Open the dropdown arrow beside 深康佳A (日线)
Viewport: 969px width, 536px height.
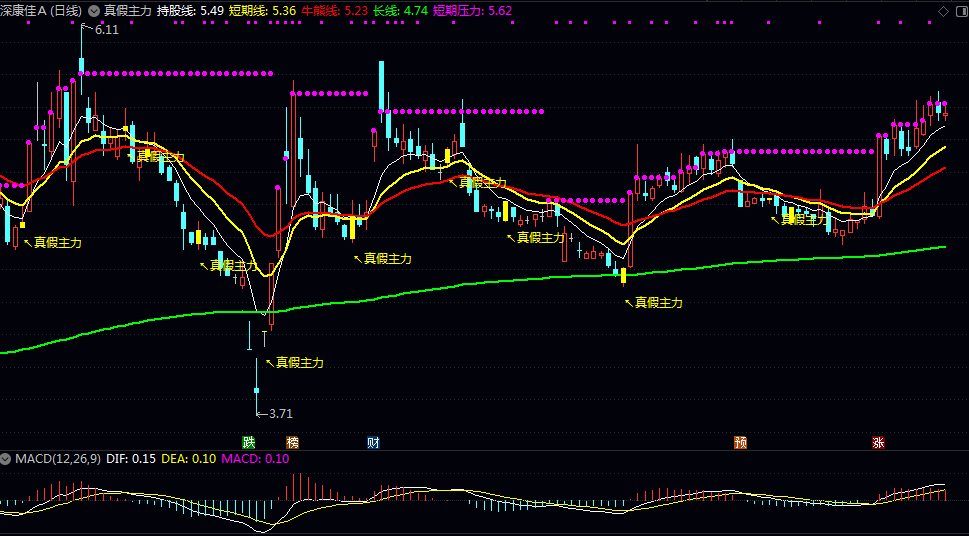pos(94,10)
